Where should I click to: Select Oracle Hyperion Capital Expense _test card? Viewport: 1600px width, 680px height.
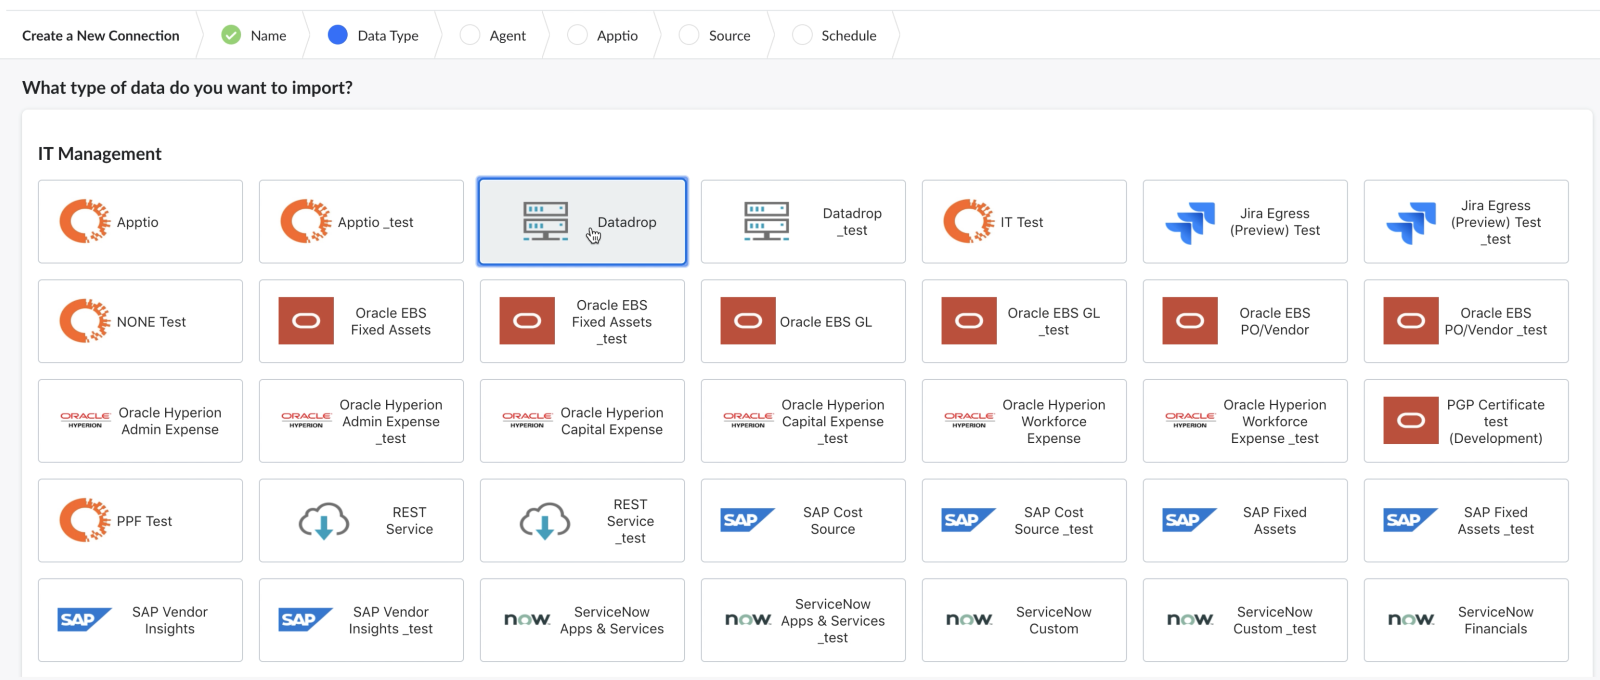(x=803, y=421)
